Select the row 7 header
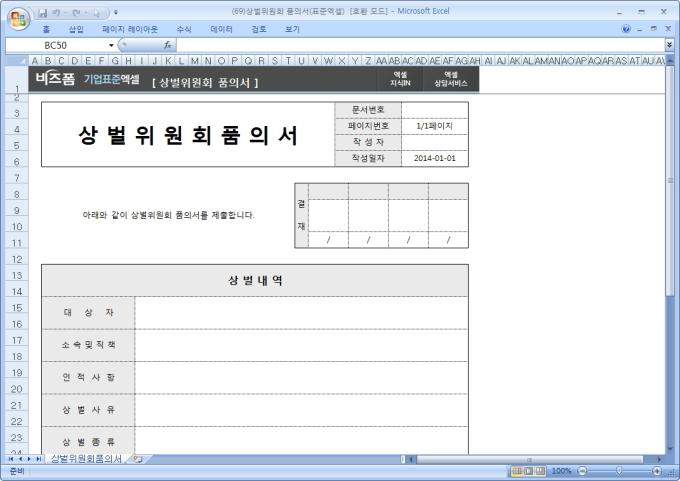The width and height of the screenshot is (680, 481). coord(17,178)
